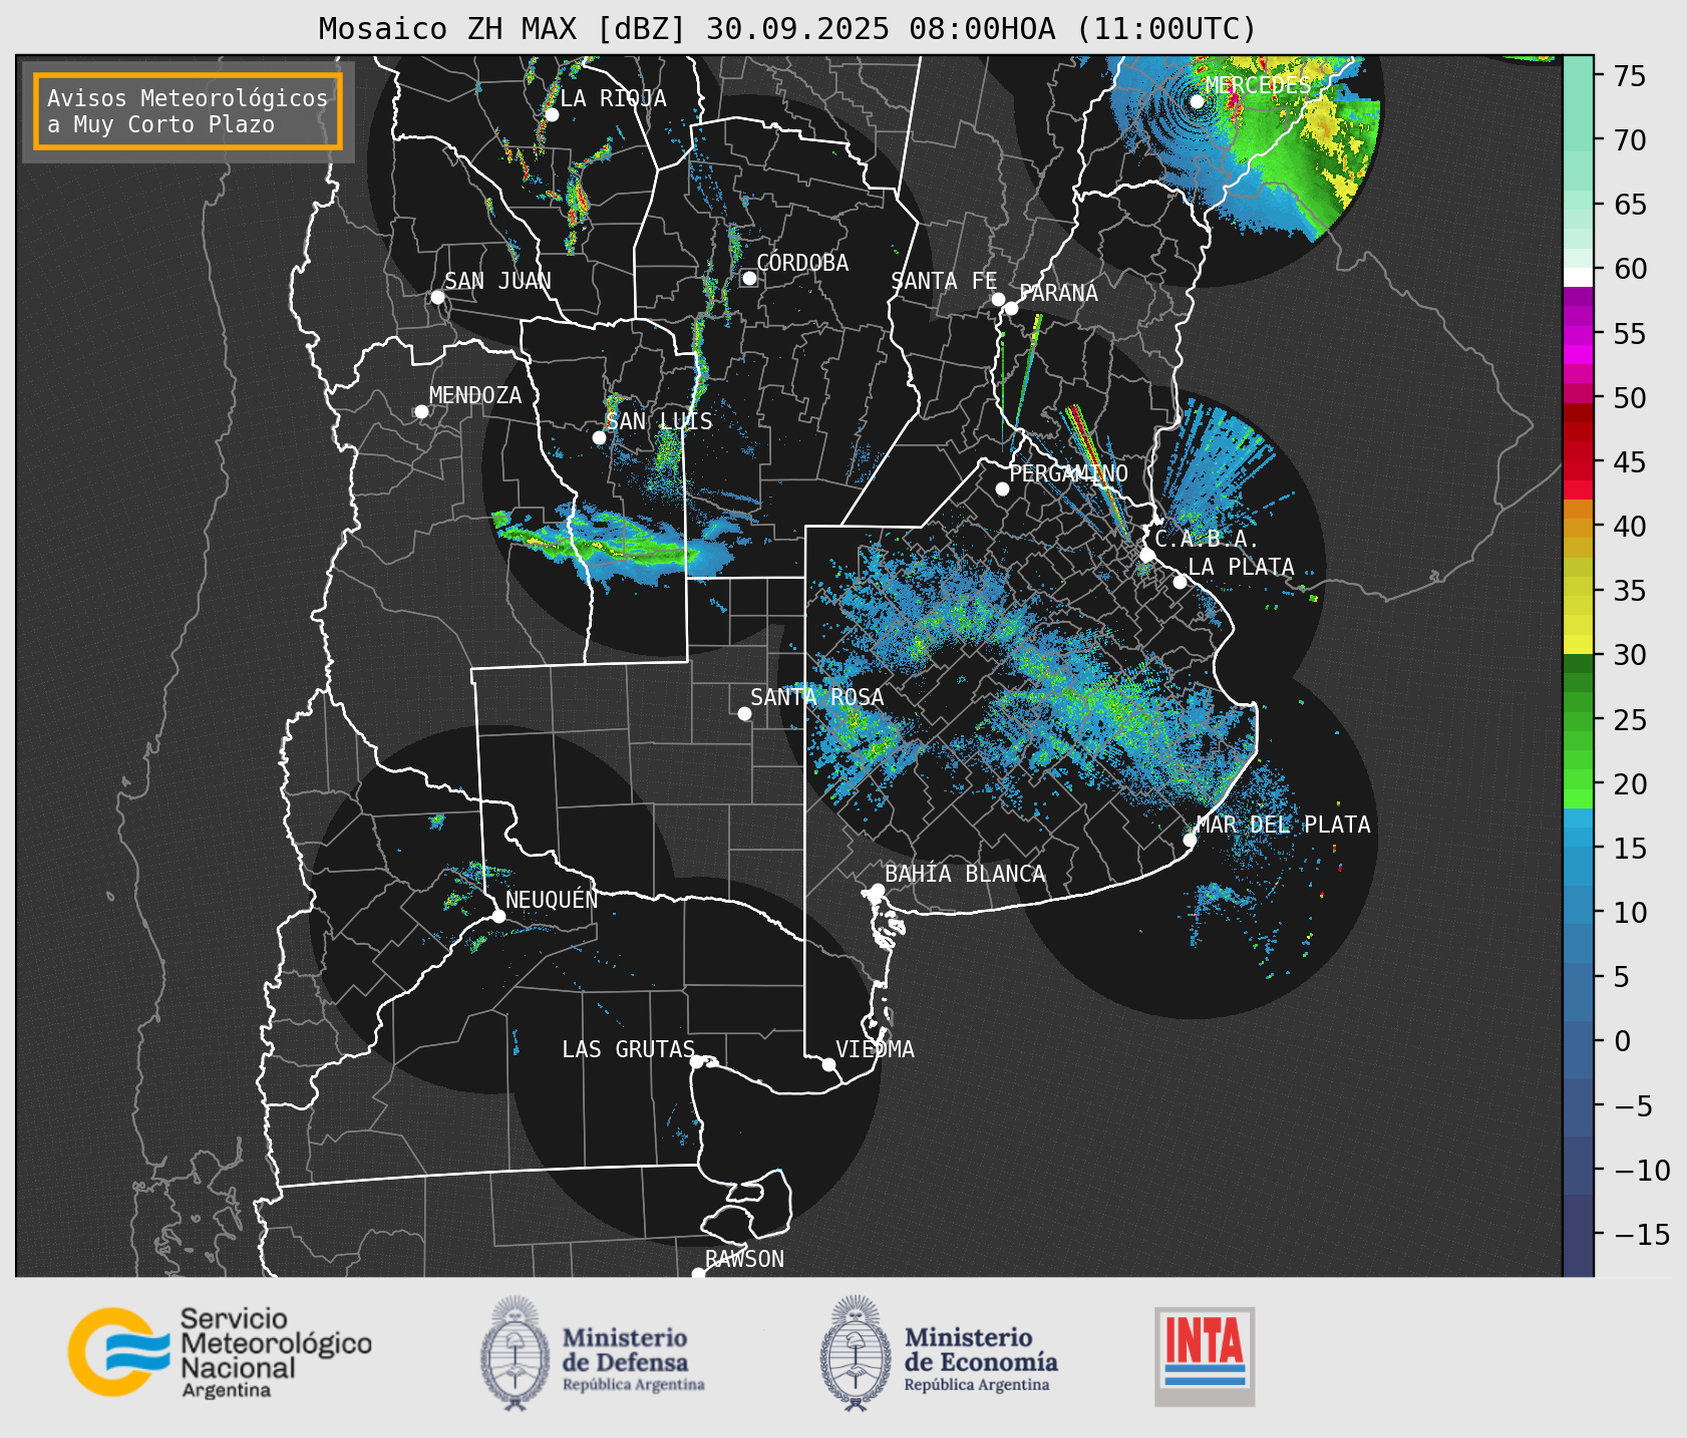Click the Mercedes radar site marker dot
The width and height of the screenshot is (1687, 1438).
(x=1197, y=101)
